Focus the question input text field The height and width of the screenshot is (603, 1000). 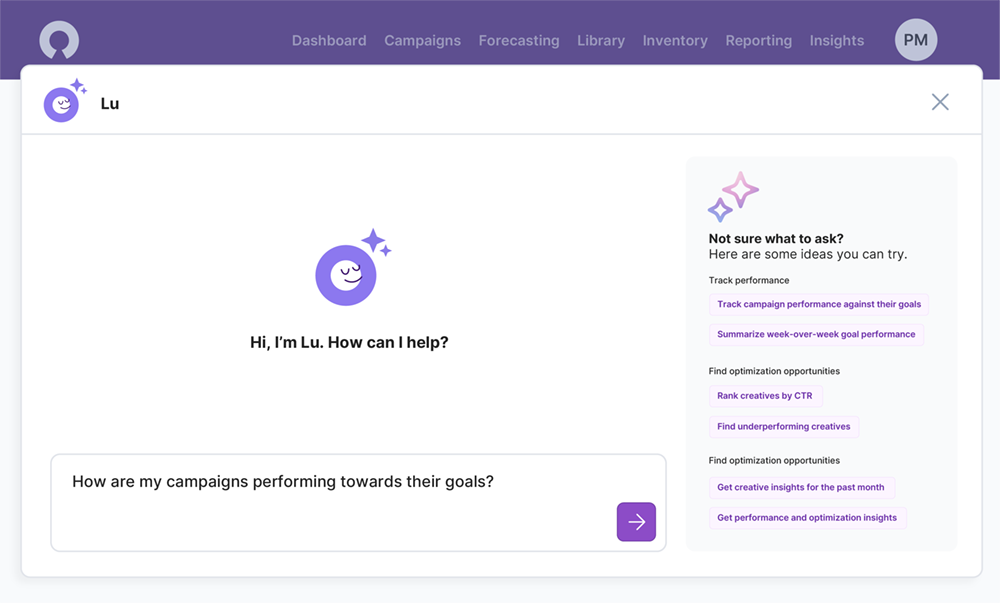(x=358, y=503)
